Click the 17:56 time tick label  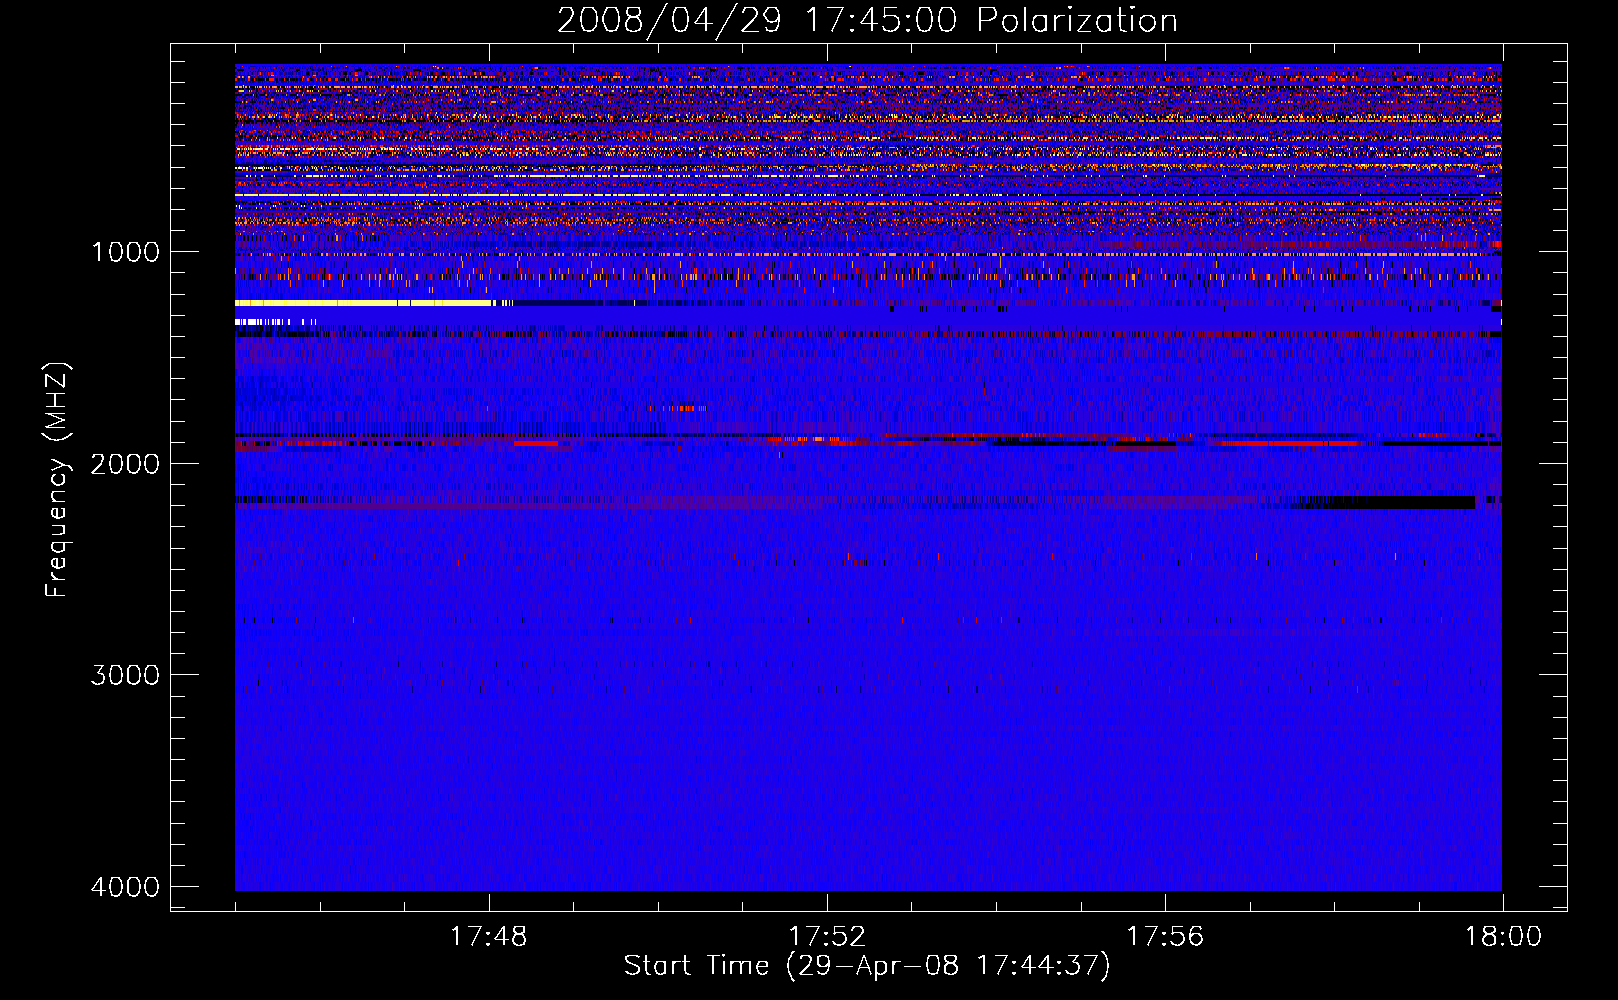click(1165, 937)
